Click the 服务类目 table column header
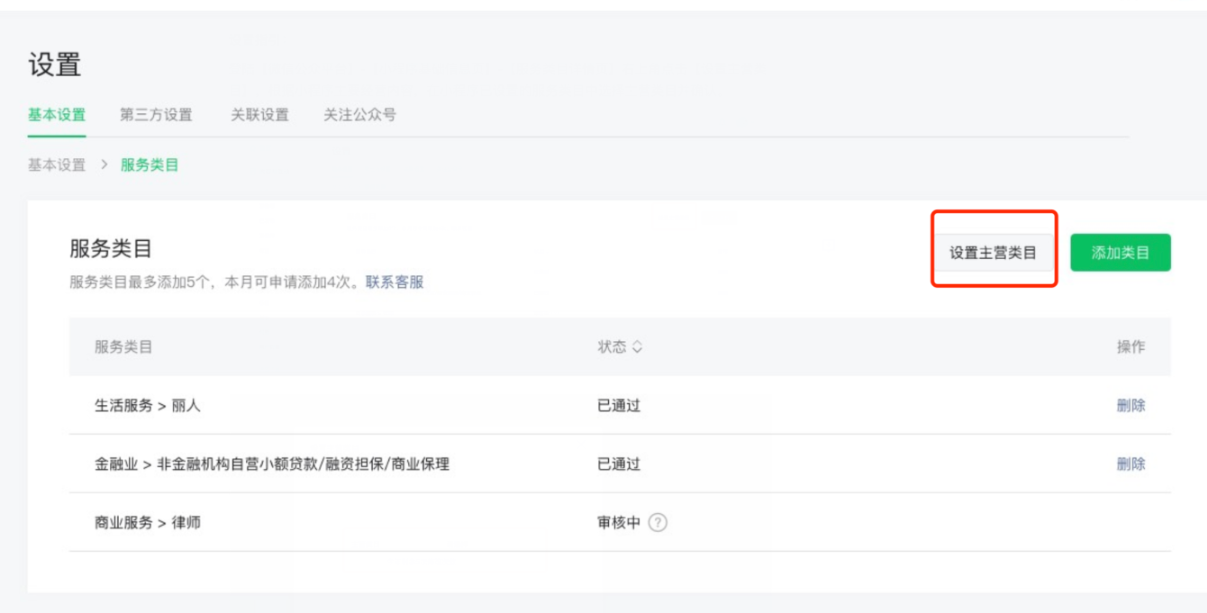The height and width of the screenshot is (613, 1207). 123,347
